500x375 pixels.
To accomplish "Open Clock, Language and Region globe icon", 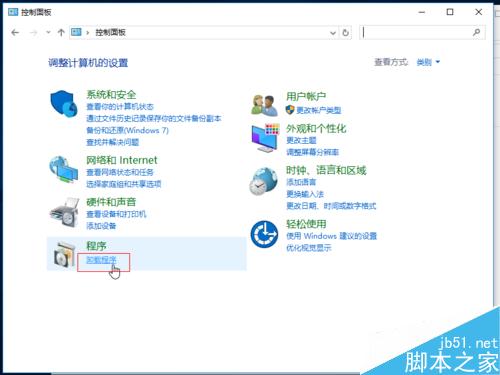I will [x=263, y=181].
